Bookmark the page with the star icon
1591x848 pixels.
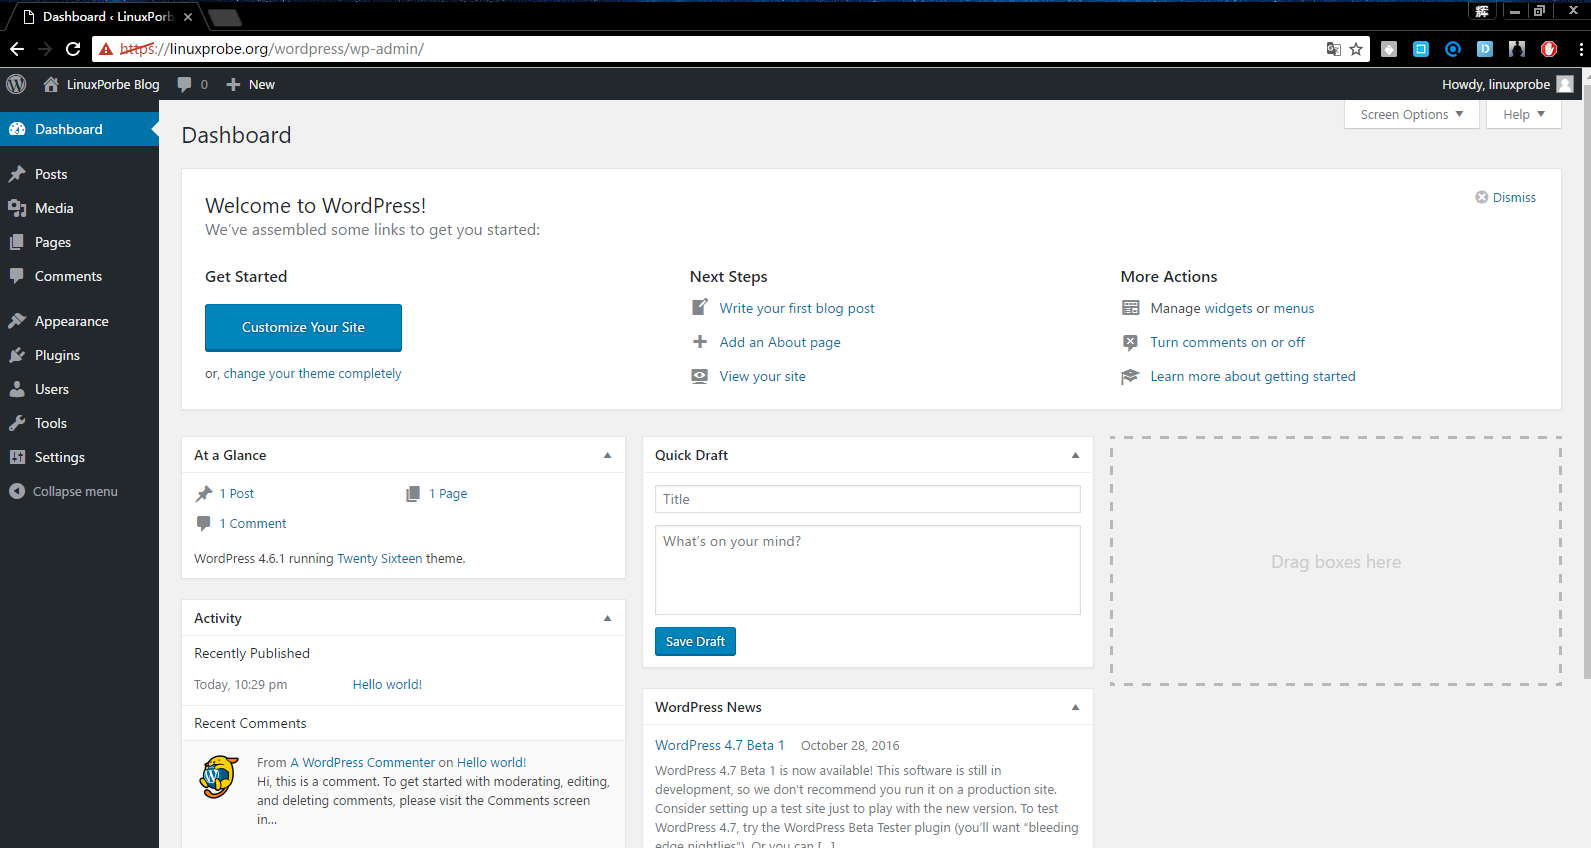[1356, 49]
